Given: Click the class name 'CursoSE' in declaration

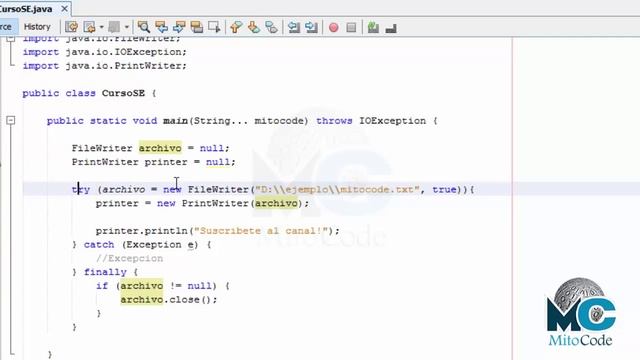Looking at the screenshot, I should pyautogui.click(x=123, y=93).
